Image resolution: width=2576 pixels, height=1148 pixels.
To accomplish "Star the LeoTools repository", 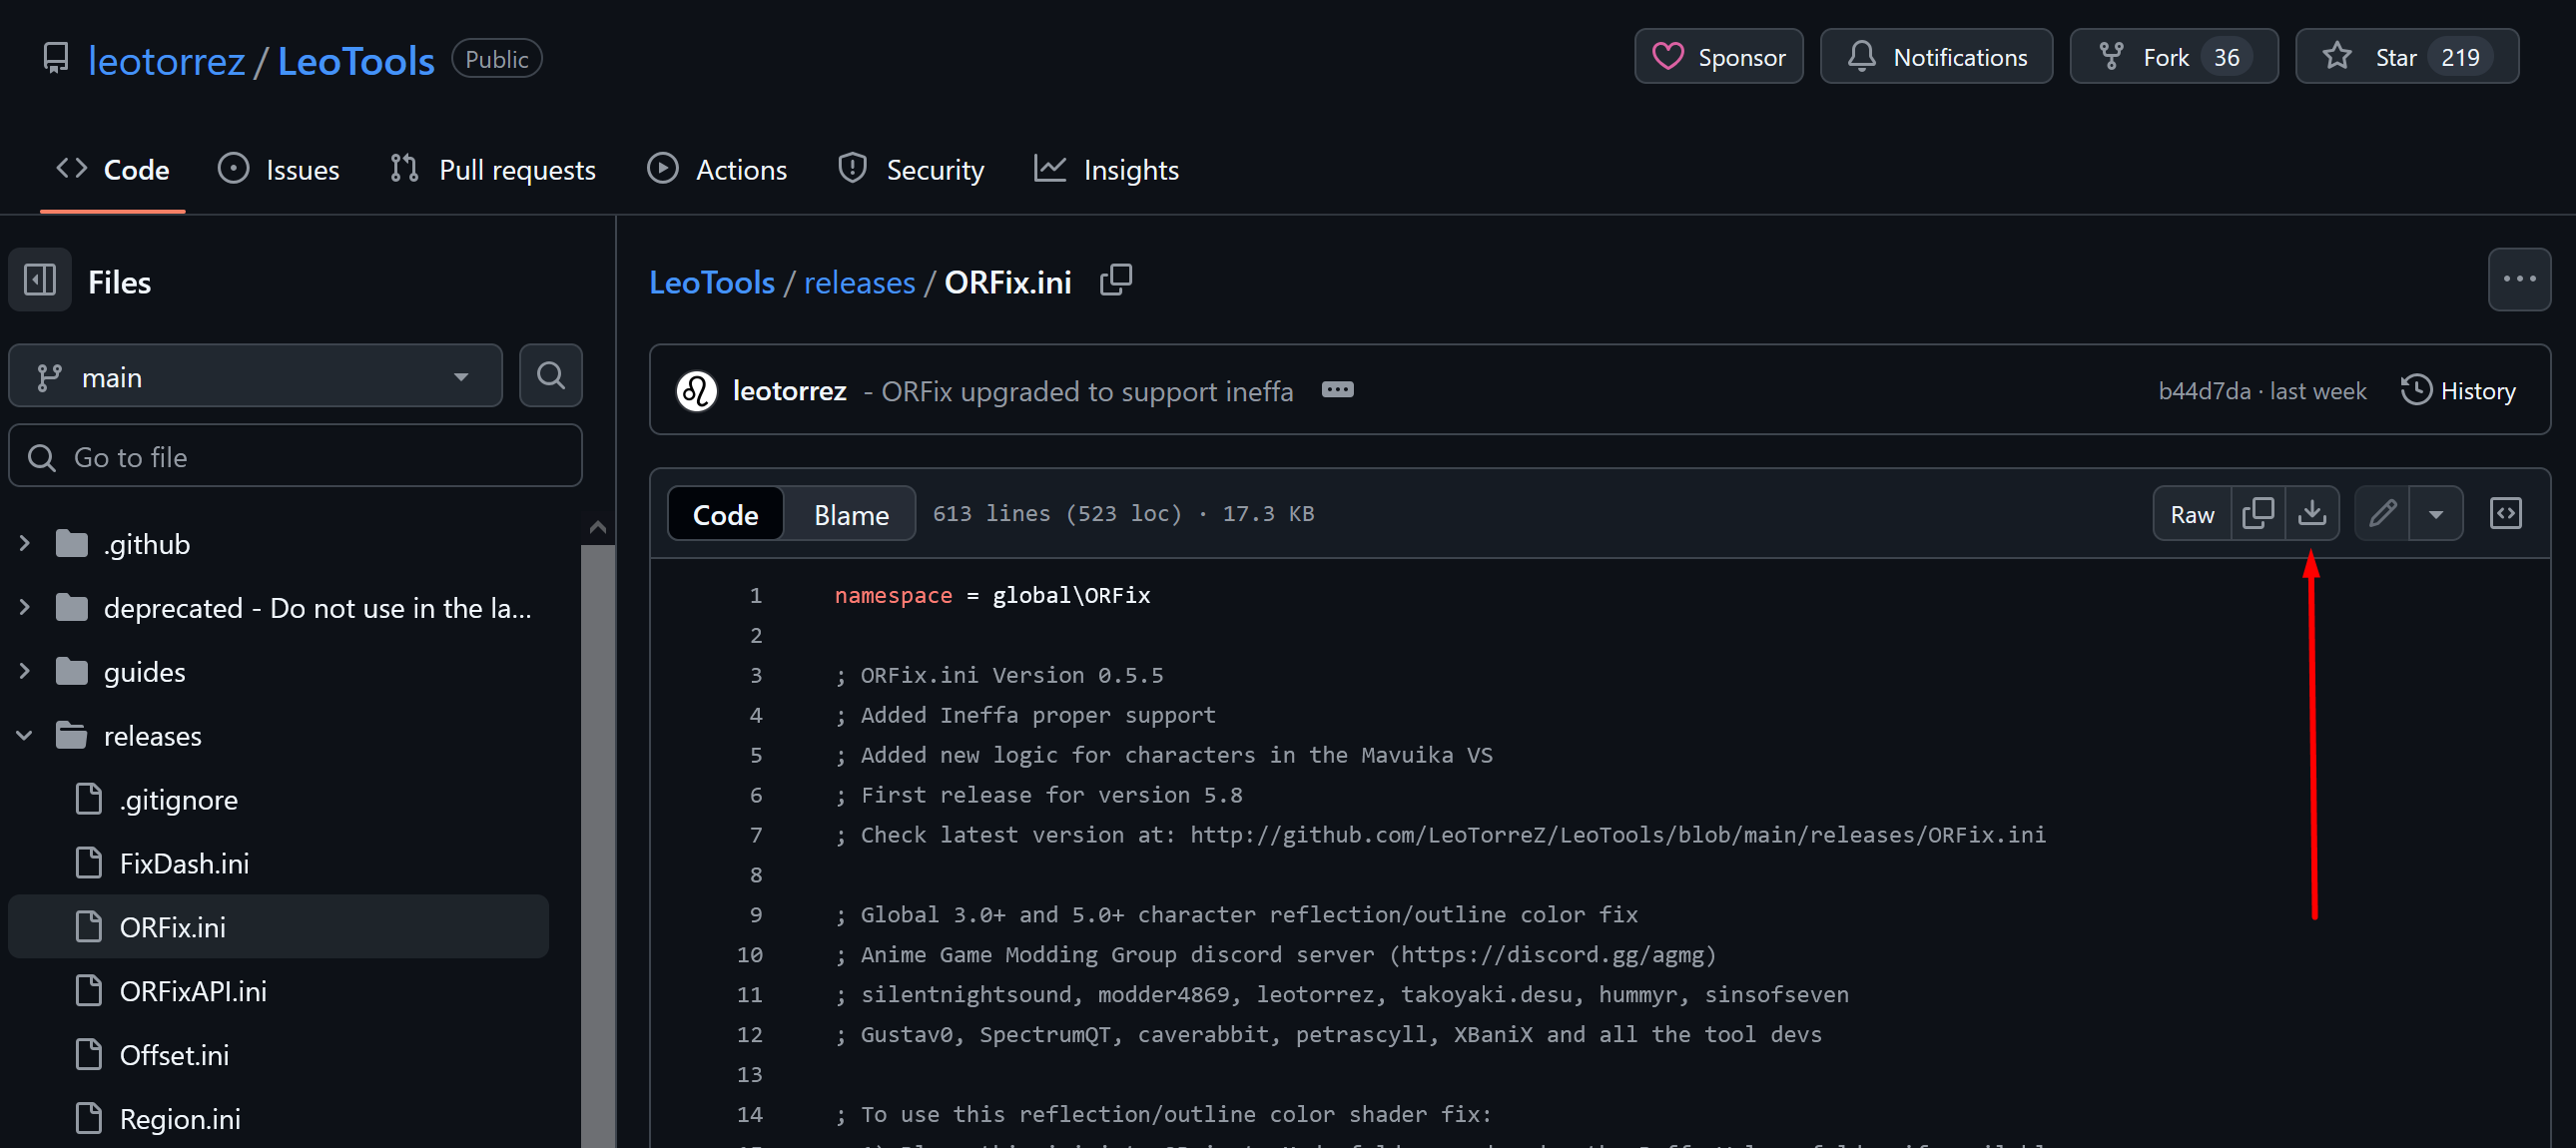I will [2396, 57].
